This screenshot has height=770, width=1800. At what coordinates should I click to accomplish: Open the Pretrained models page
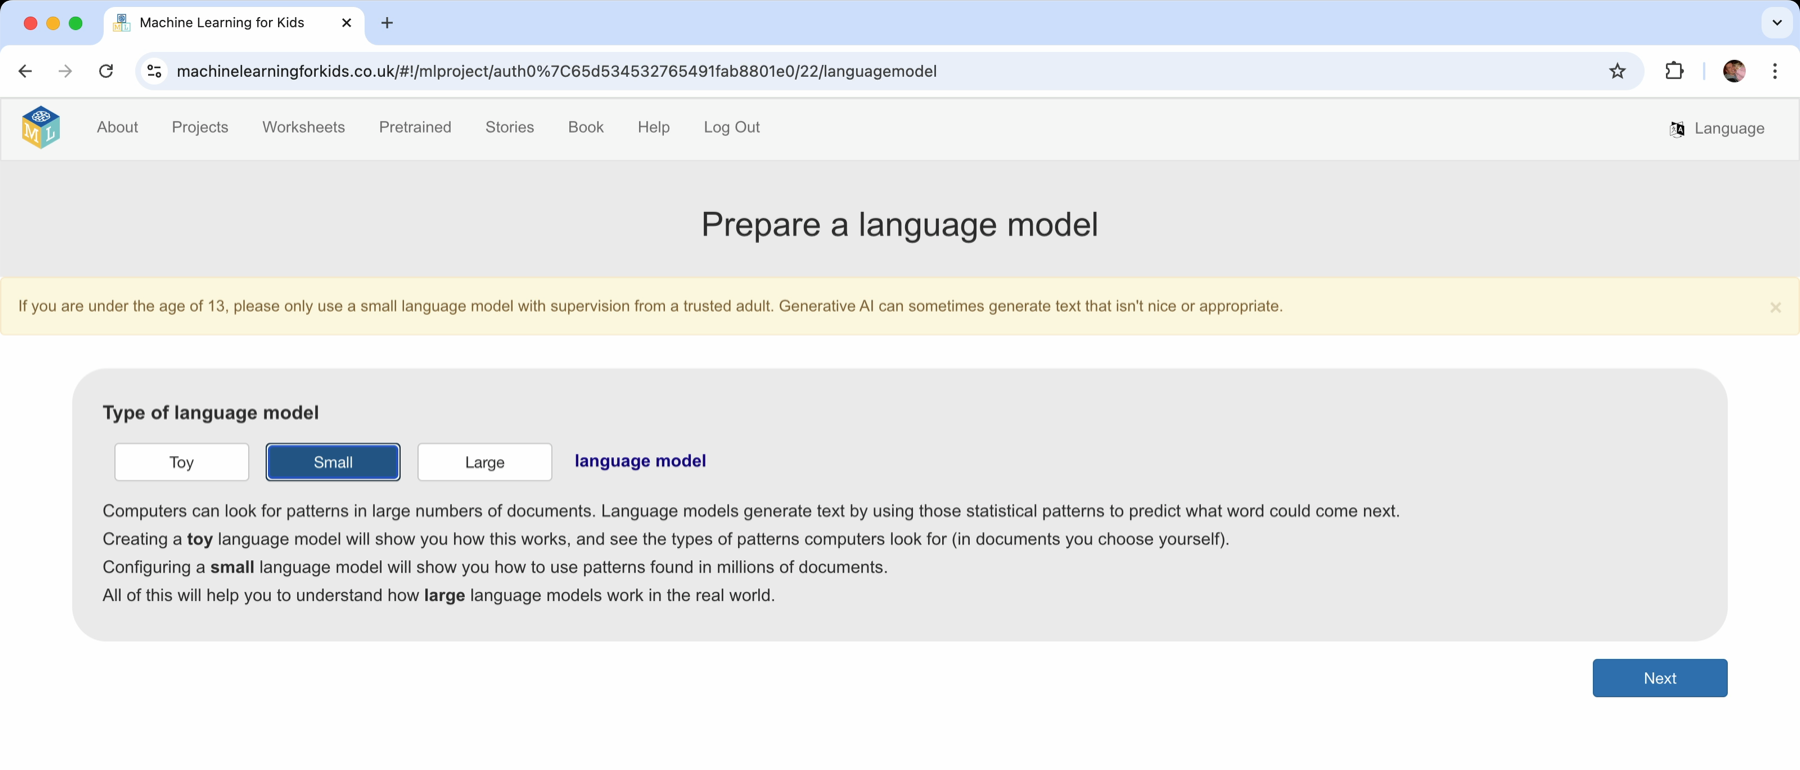[415, 127]
